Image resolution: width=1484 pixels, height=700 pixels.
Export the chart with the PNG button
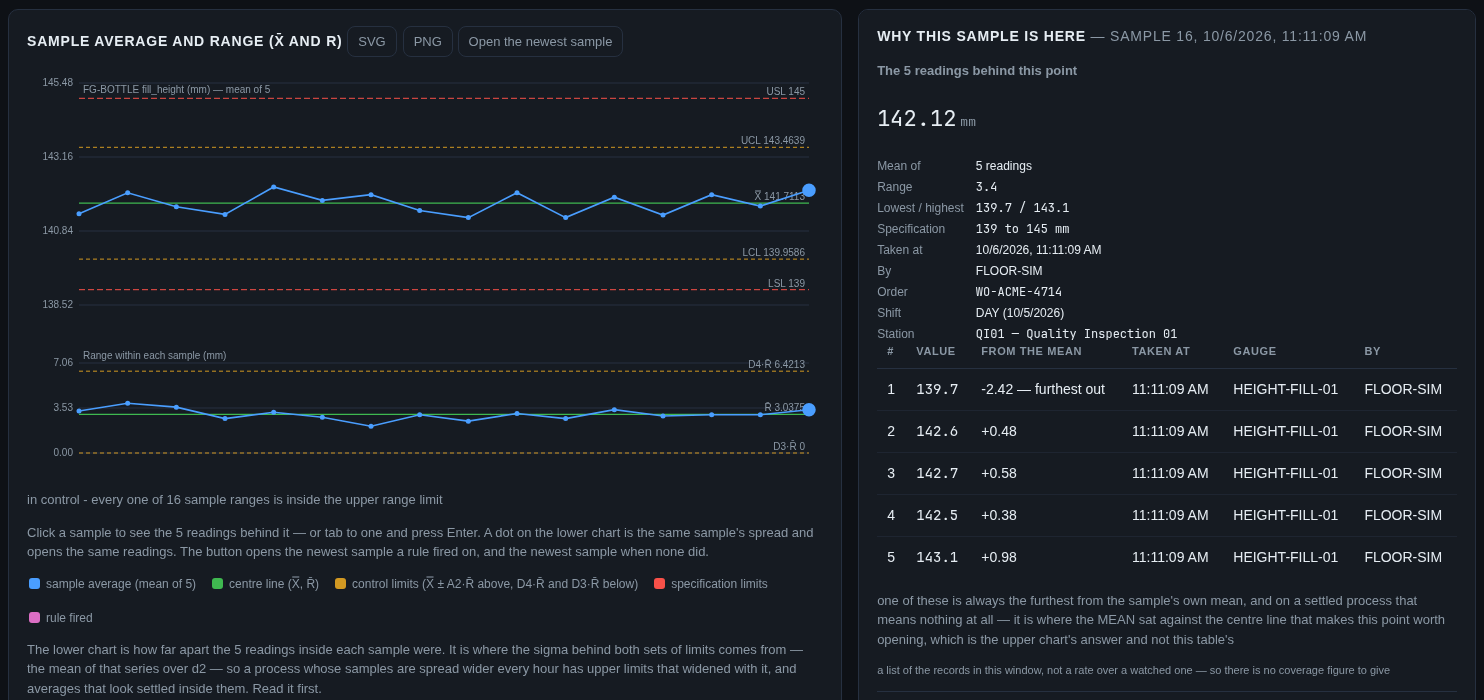coord(428,41)
